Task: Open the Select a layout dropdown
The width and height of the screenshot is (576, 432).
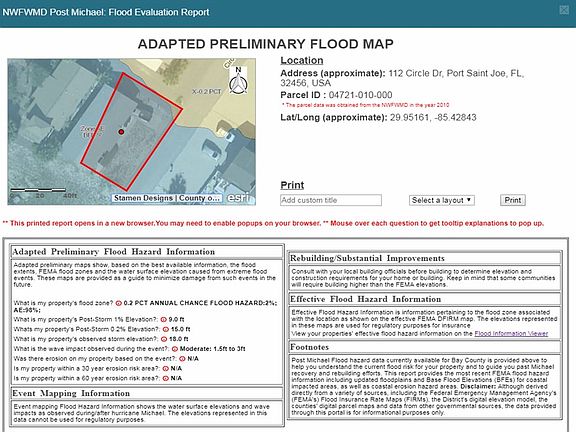Action: click(442, 200)
